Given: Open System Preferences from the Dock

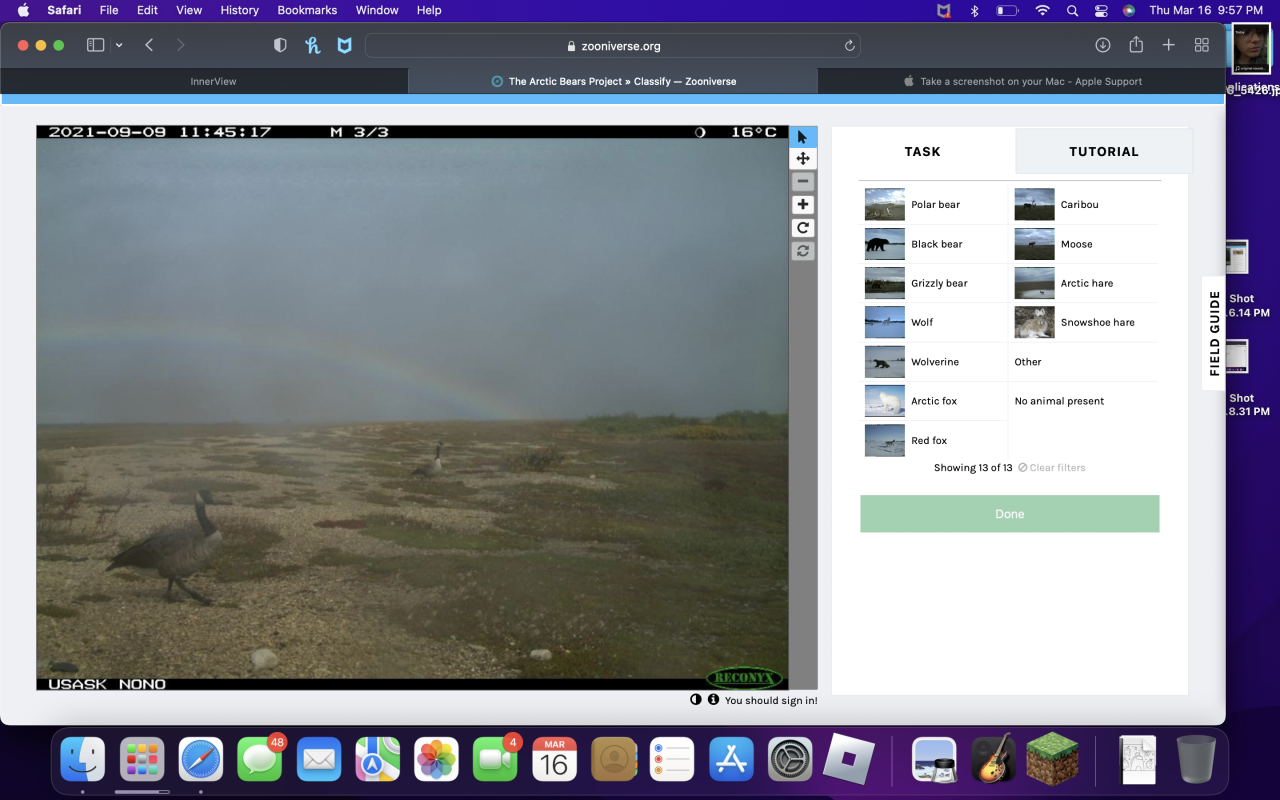Looking at the screenshot, I should pos(790,760).
